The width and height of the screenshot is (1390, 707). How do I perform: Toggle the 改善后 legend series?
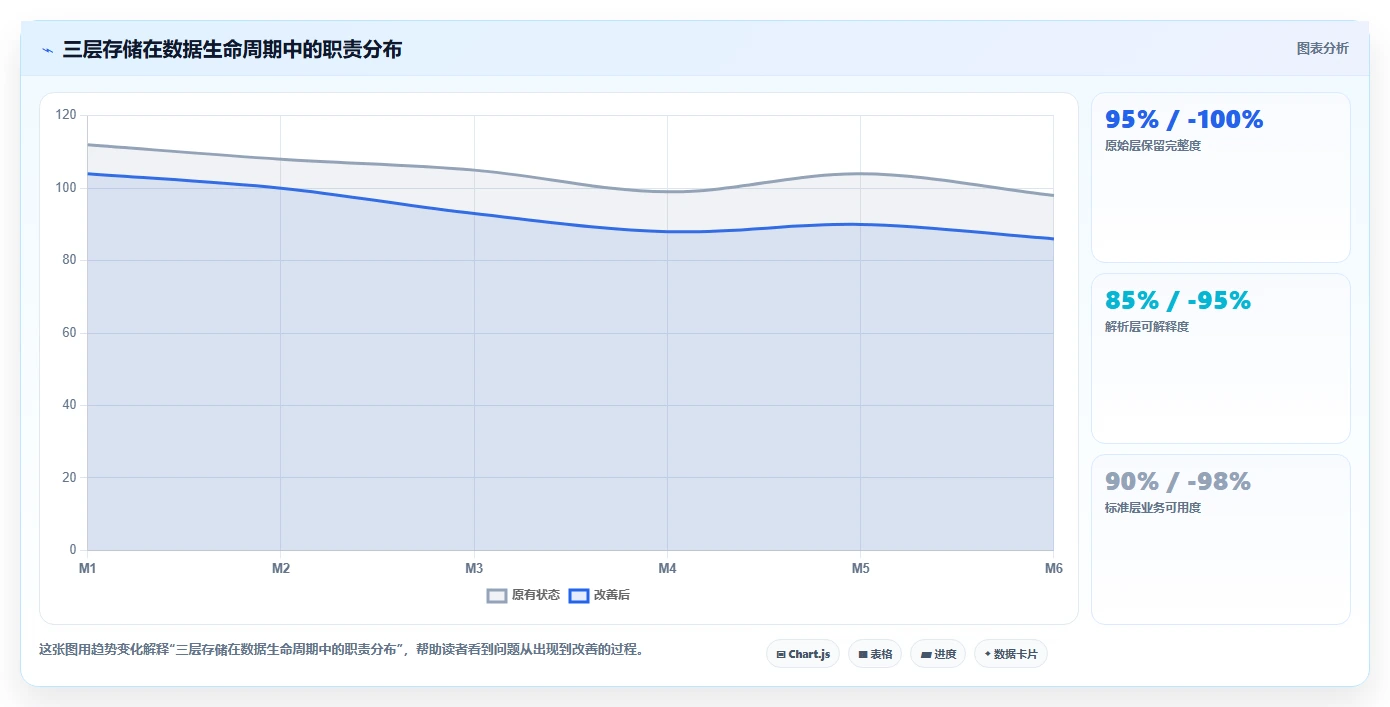click(599, 595)
